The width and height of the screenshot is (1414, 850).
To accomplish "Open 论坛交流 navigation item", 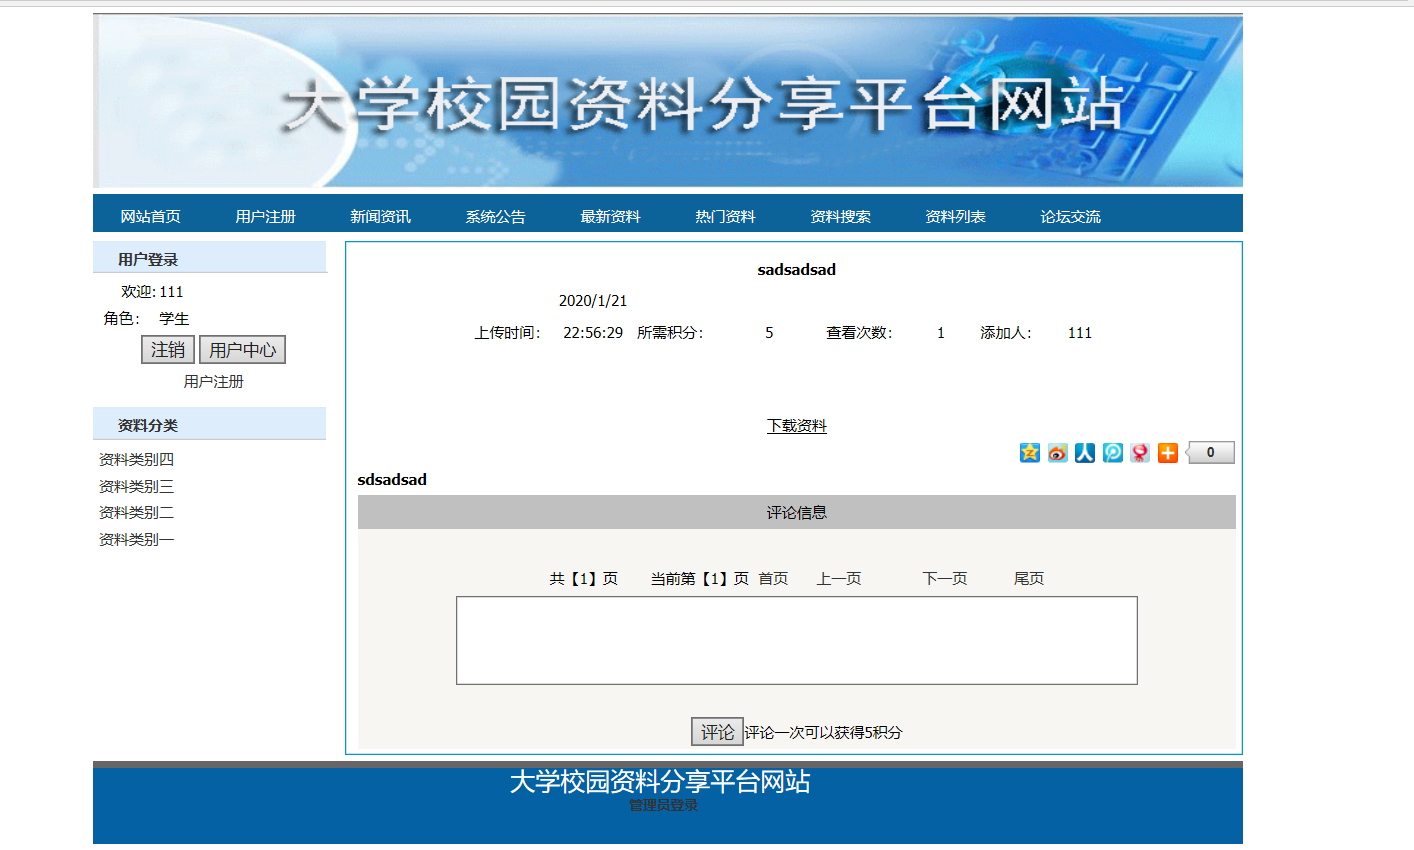I will 1070,216.
